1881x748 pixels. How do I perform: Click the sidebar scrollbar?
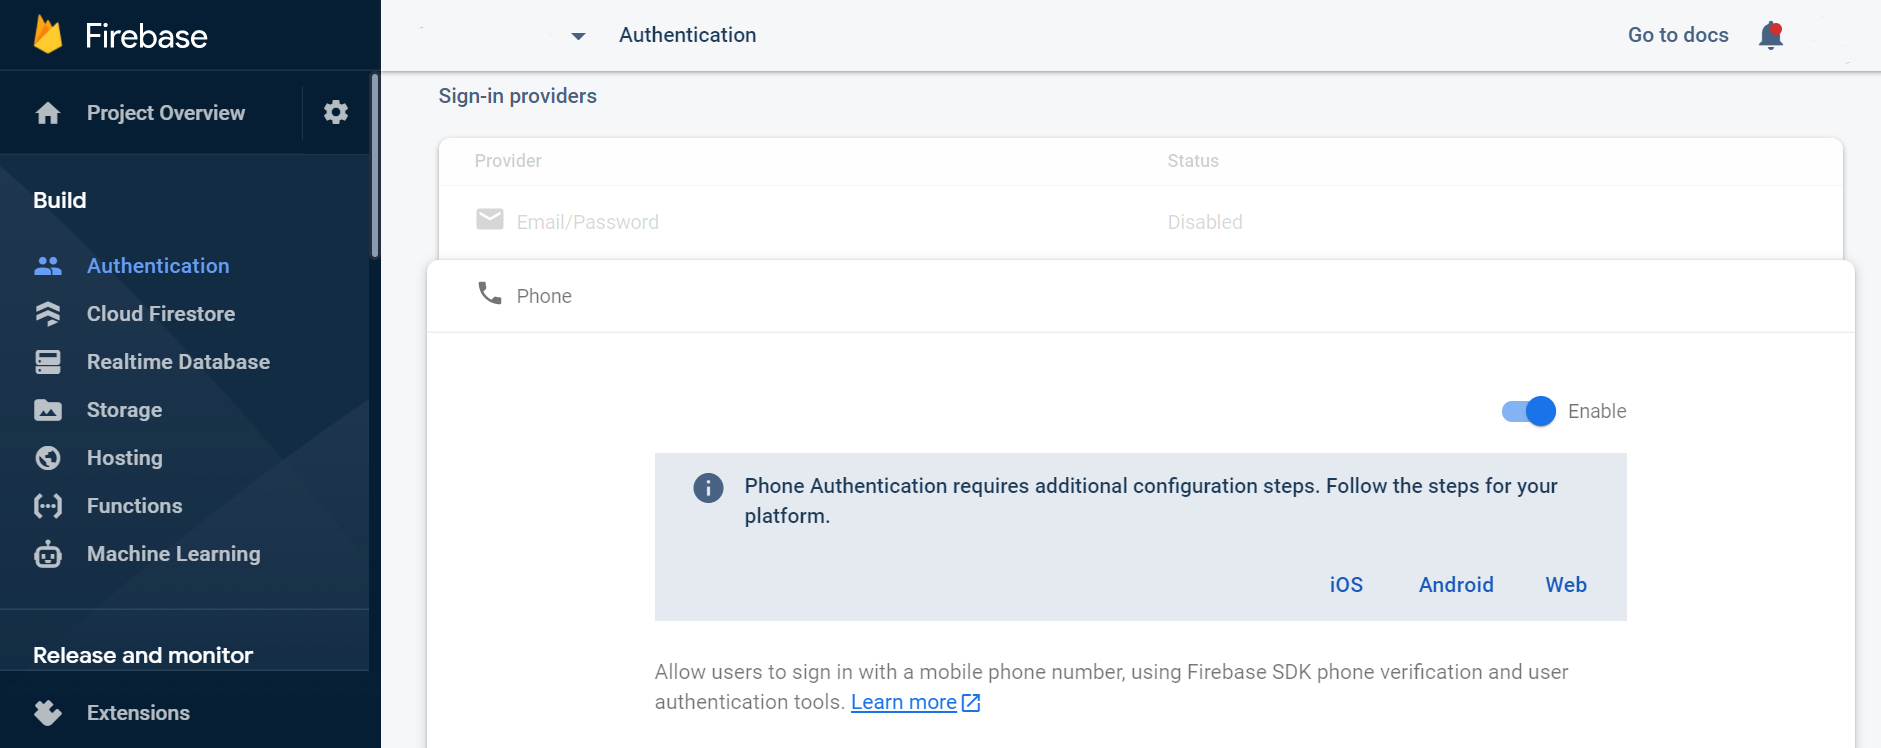(x=375, y=165)
